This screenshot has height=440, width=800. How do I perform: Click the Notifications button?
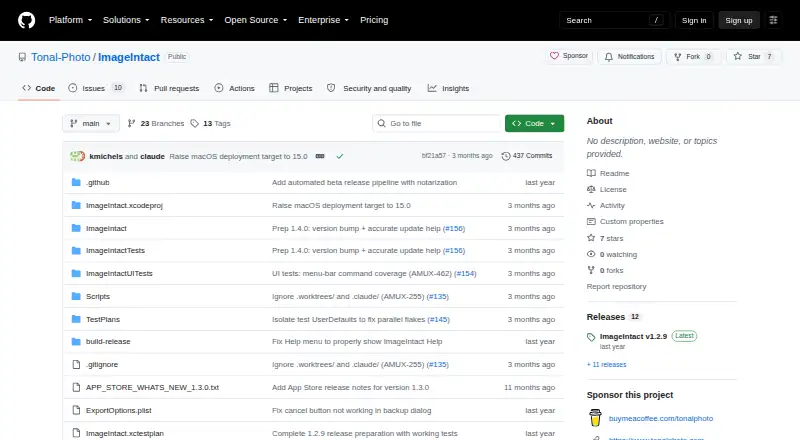pos(630,57)
